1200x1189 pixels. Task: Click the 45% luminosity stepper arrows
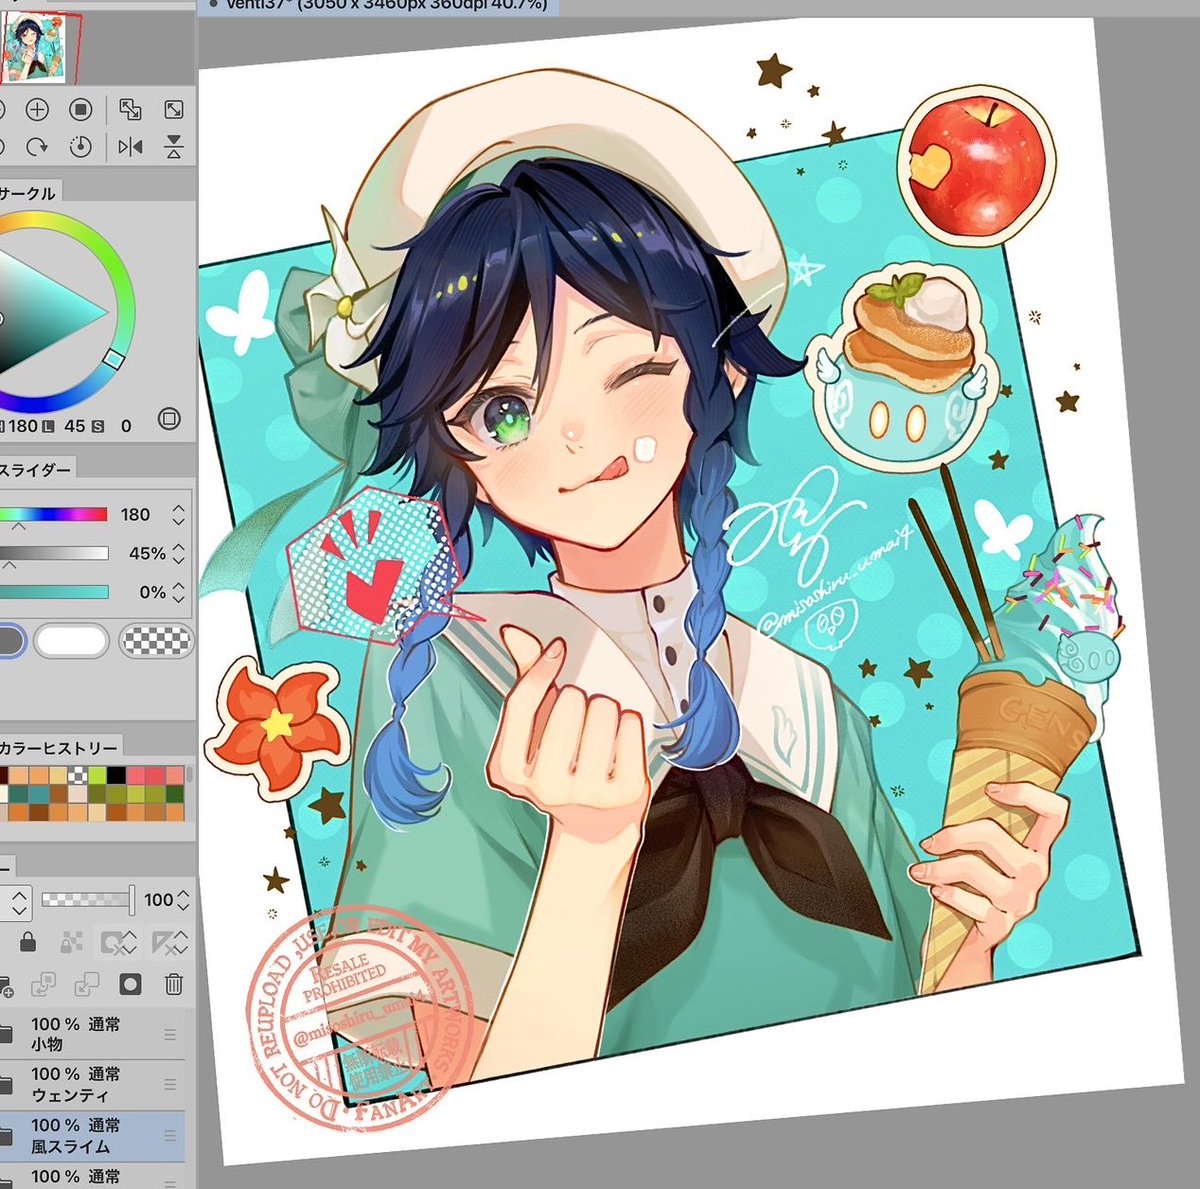click(x=178, y=553)
